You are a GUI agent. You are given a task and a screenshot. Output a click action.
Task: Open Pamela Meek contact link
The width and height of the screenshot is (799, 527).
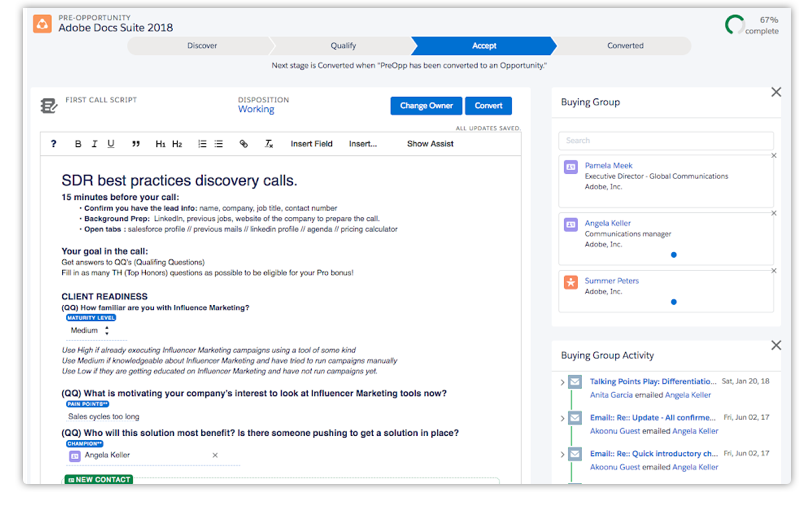coord(608,165)
